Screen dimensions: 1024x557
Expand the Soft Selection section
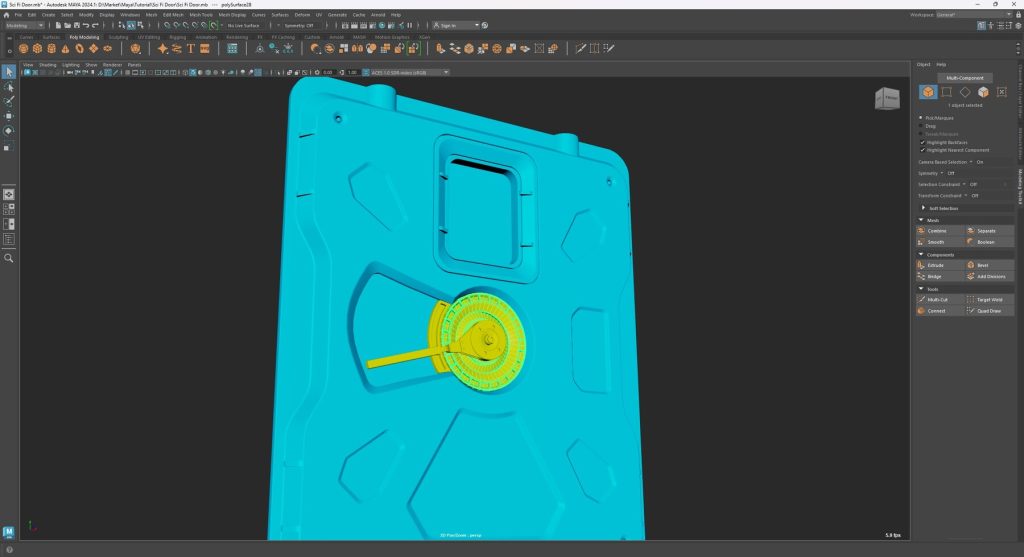[x=923, y=208]
